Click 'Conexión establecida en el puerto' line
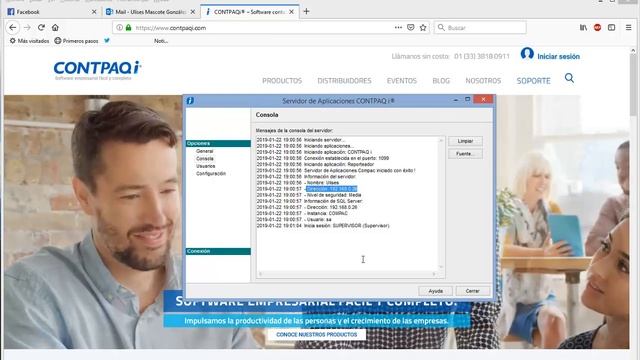640x360 pixels. pyautogui.click(x=323, y=158)
